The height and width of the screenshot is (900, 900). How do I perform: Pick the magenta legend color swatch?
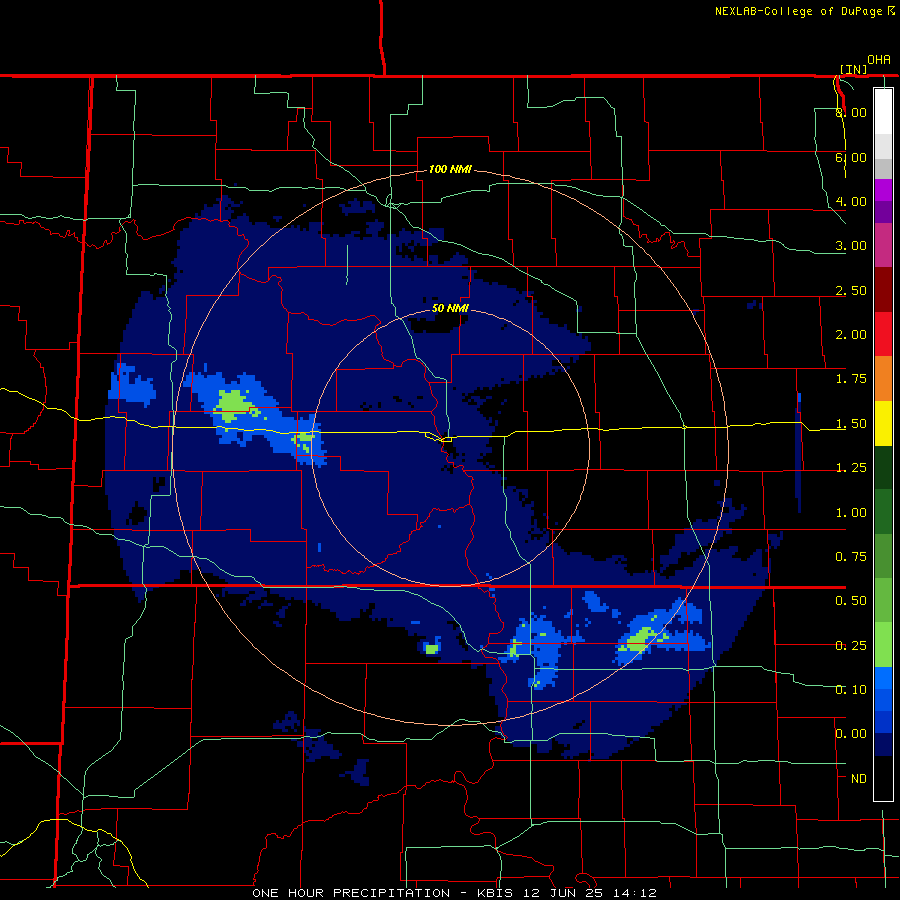[x=883, y=190]
